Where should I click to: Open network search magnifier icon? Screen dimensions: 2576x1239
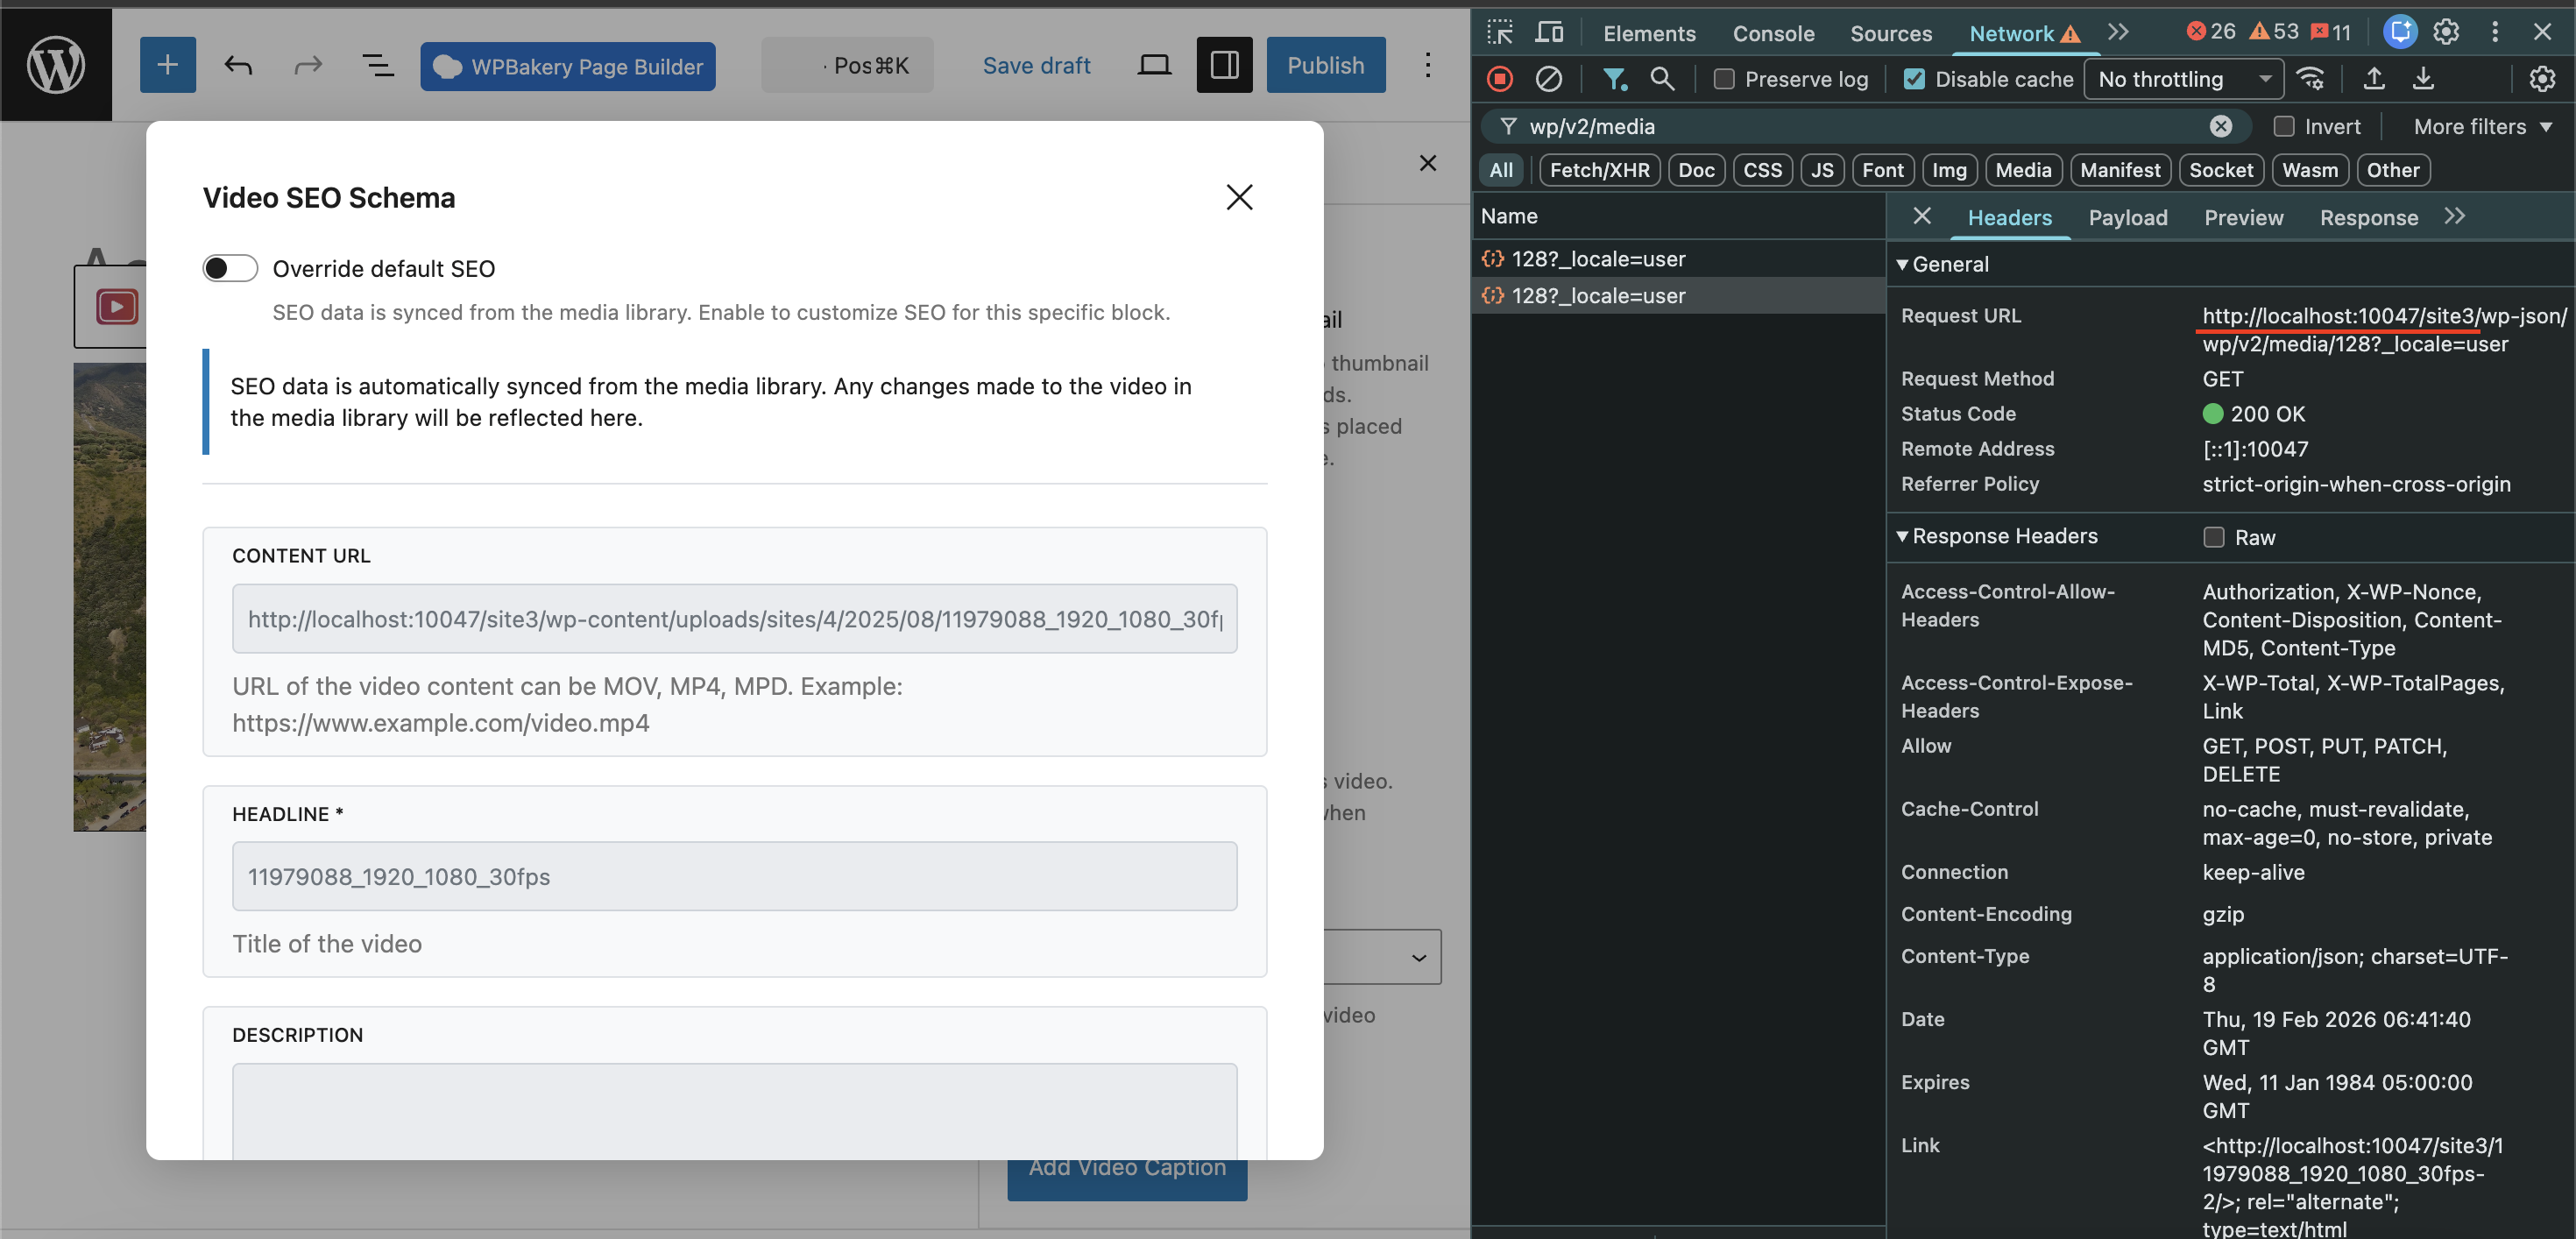tap(1662, 79)
